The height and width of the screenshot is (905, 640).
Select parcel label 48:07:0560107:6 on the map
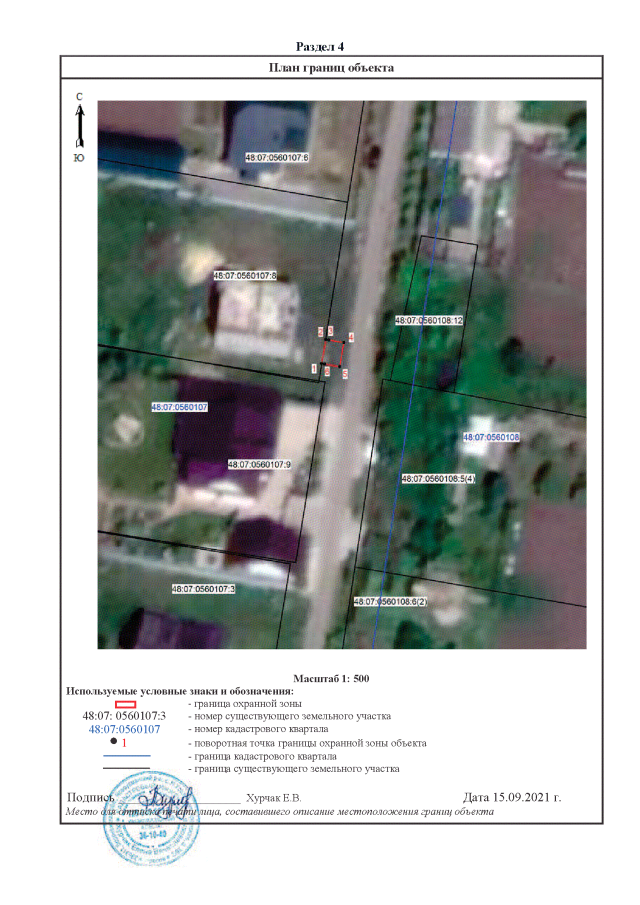click(x=277, y=158)
